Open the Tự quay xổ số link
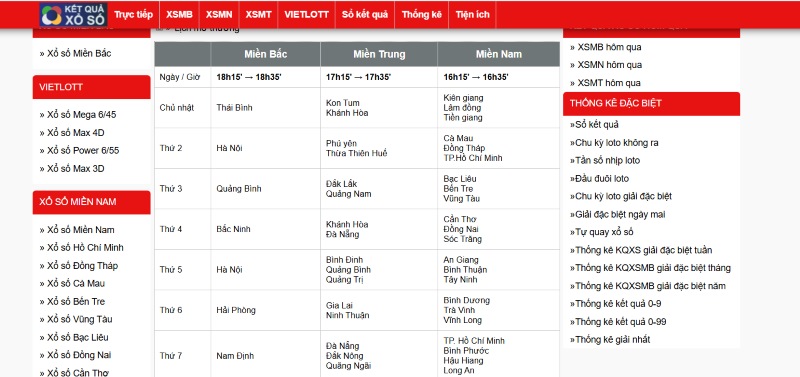800x377 pixels. (602, 232)
